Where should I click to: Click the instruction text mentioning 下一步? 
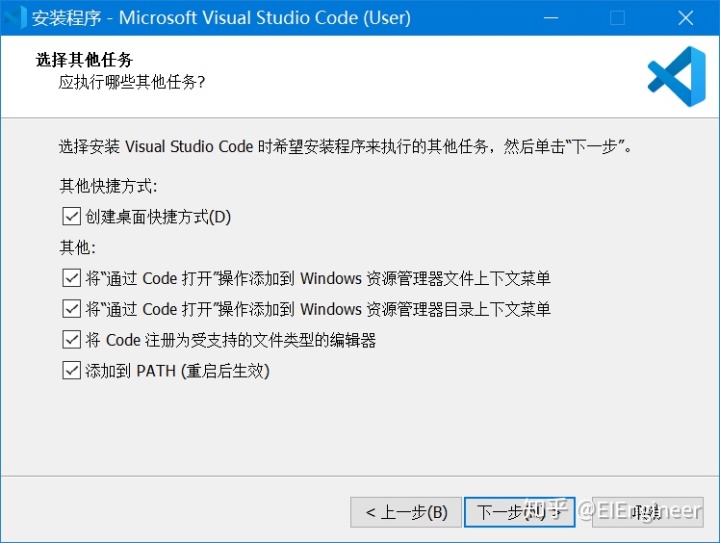click(345, 146)
